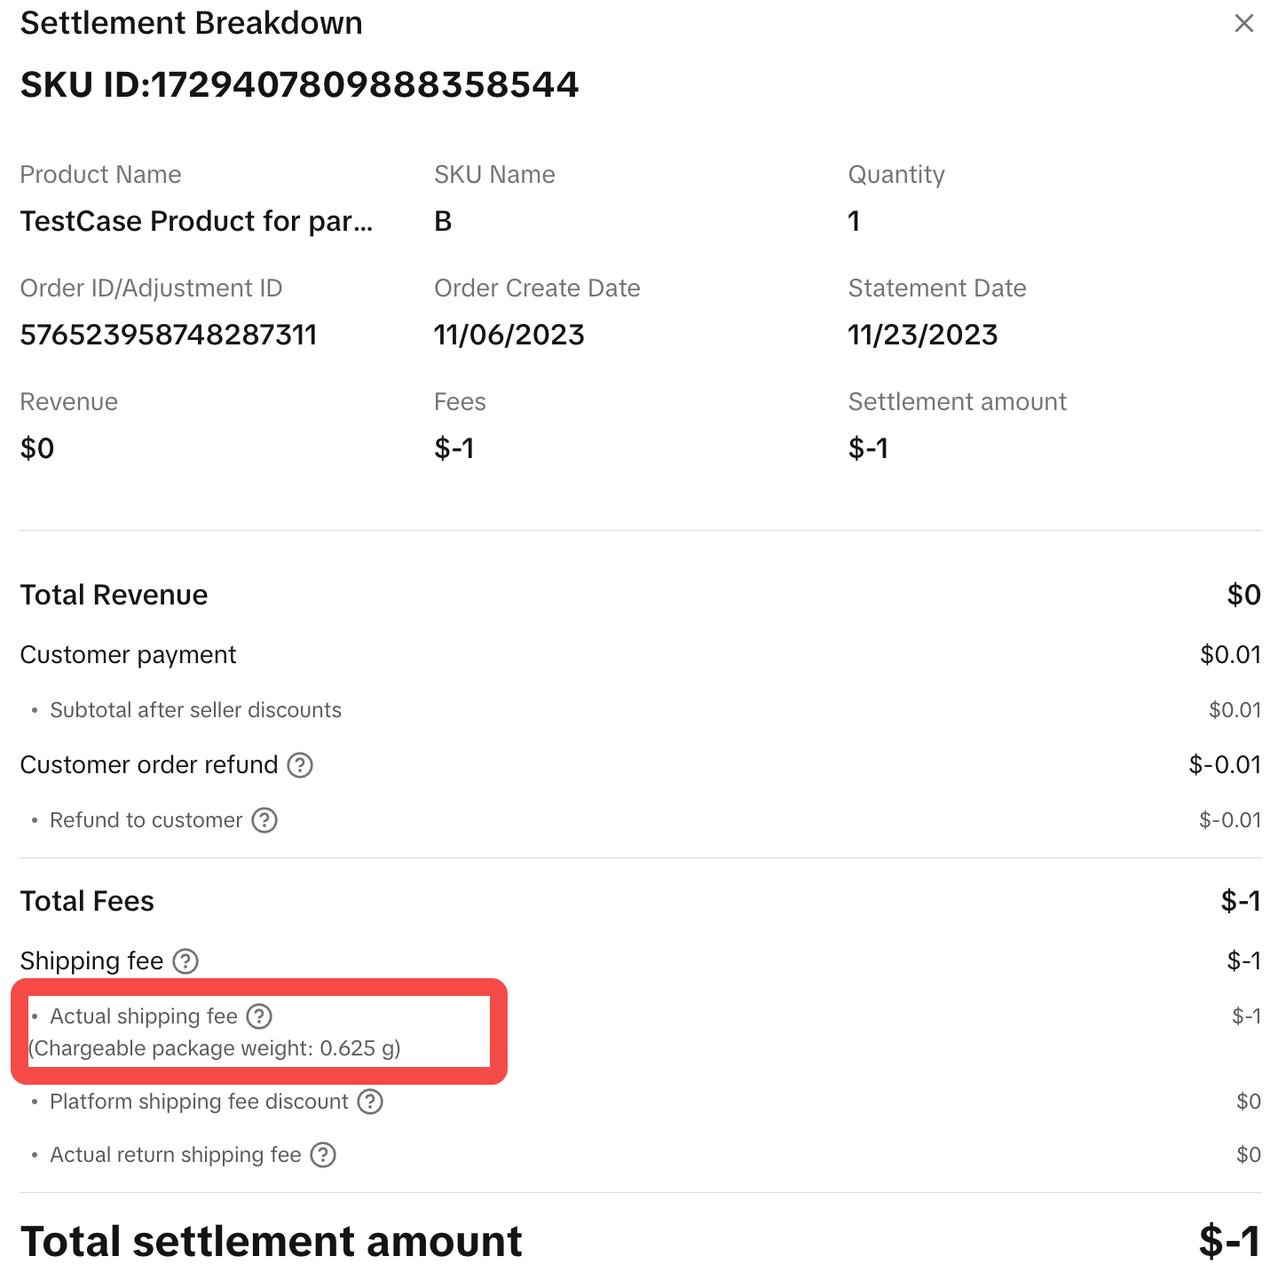Click the Statement Date 11/23/2023
The image size is (1278, 1280).
pyautogui.click(x=922, y=335)
